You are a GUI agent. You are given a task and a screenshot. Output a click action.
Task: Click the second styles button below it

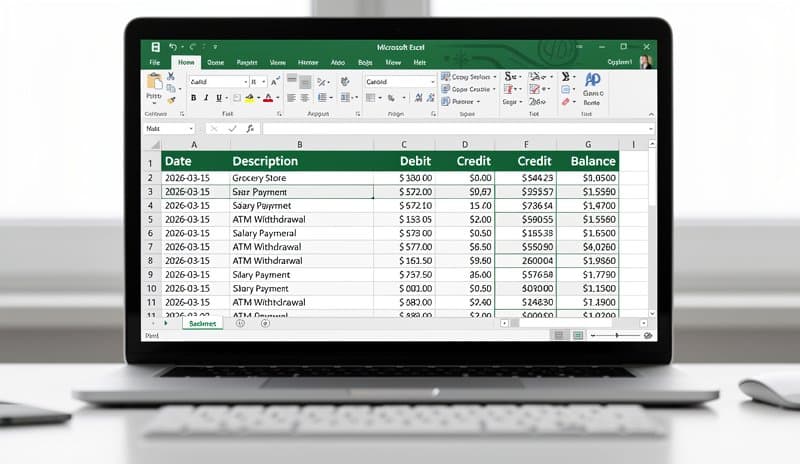(468, 89)
